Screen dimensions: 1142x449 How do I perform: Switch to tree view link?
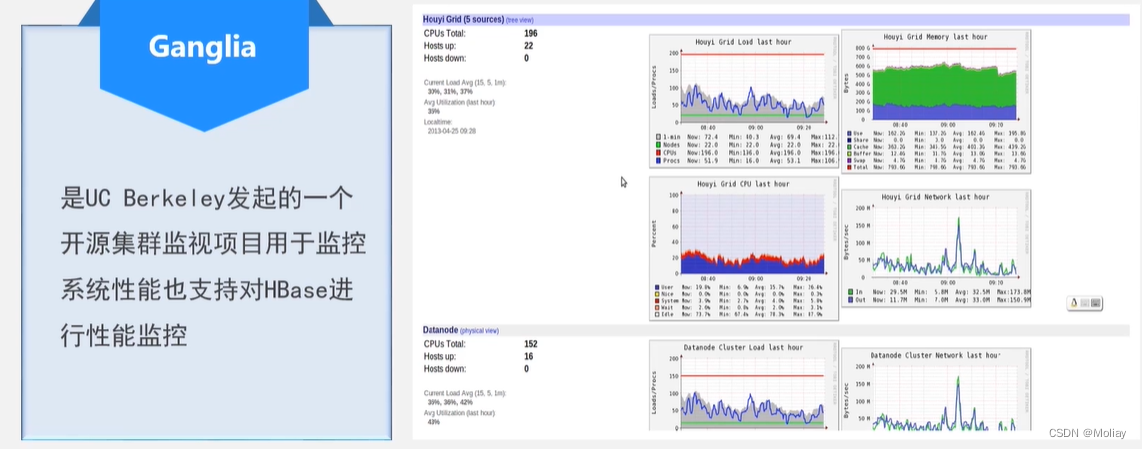pos(520,20)
